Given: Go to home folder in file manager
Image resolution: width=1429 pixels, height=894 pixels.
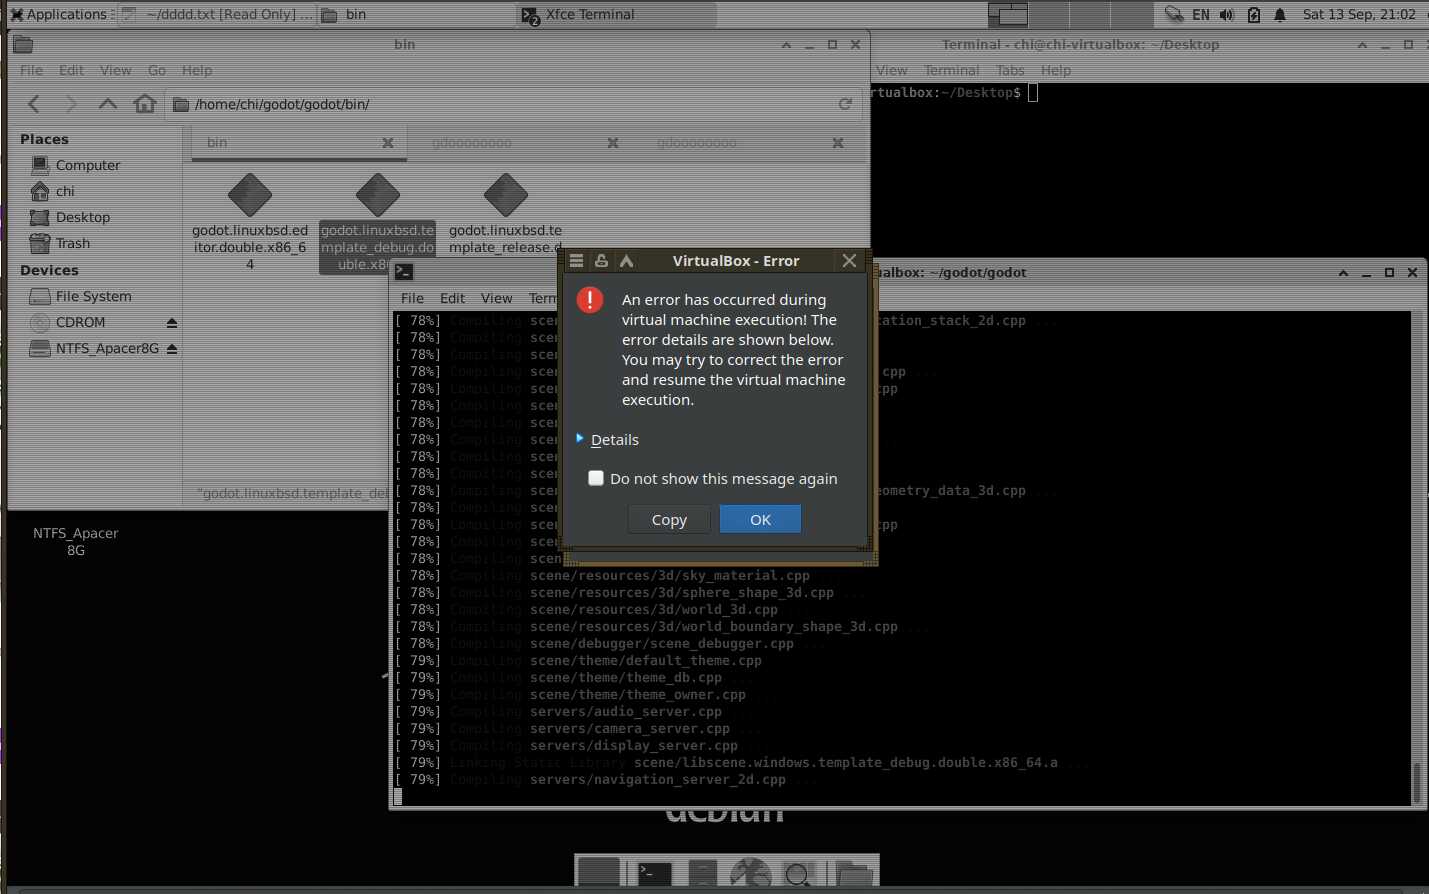Looking at the screenshot, I should [x=145, y=104].
